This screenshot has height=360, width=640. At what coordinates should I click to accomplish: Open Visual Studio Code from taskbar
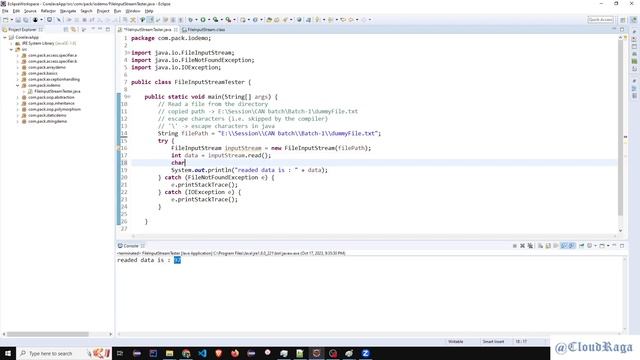pos(202,353)
